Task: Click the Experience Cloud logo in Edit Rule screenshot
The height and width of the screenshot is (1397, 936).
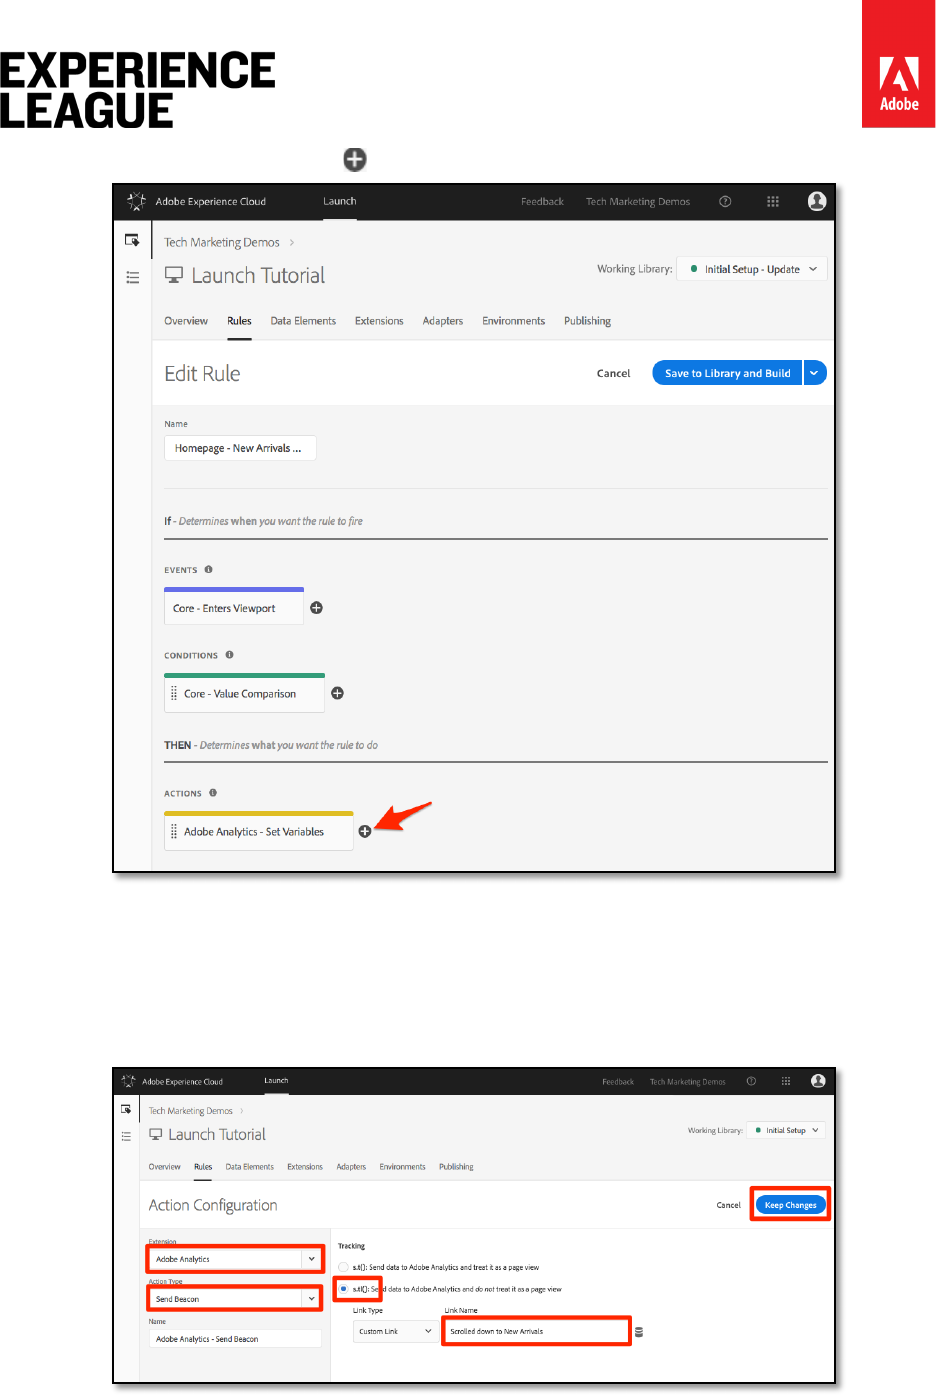Action: [137, 201]
